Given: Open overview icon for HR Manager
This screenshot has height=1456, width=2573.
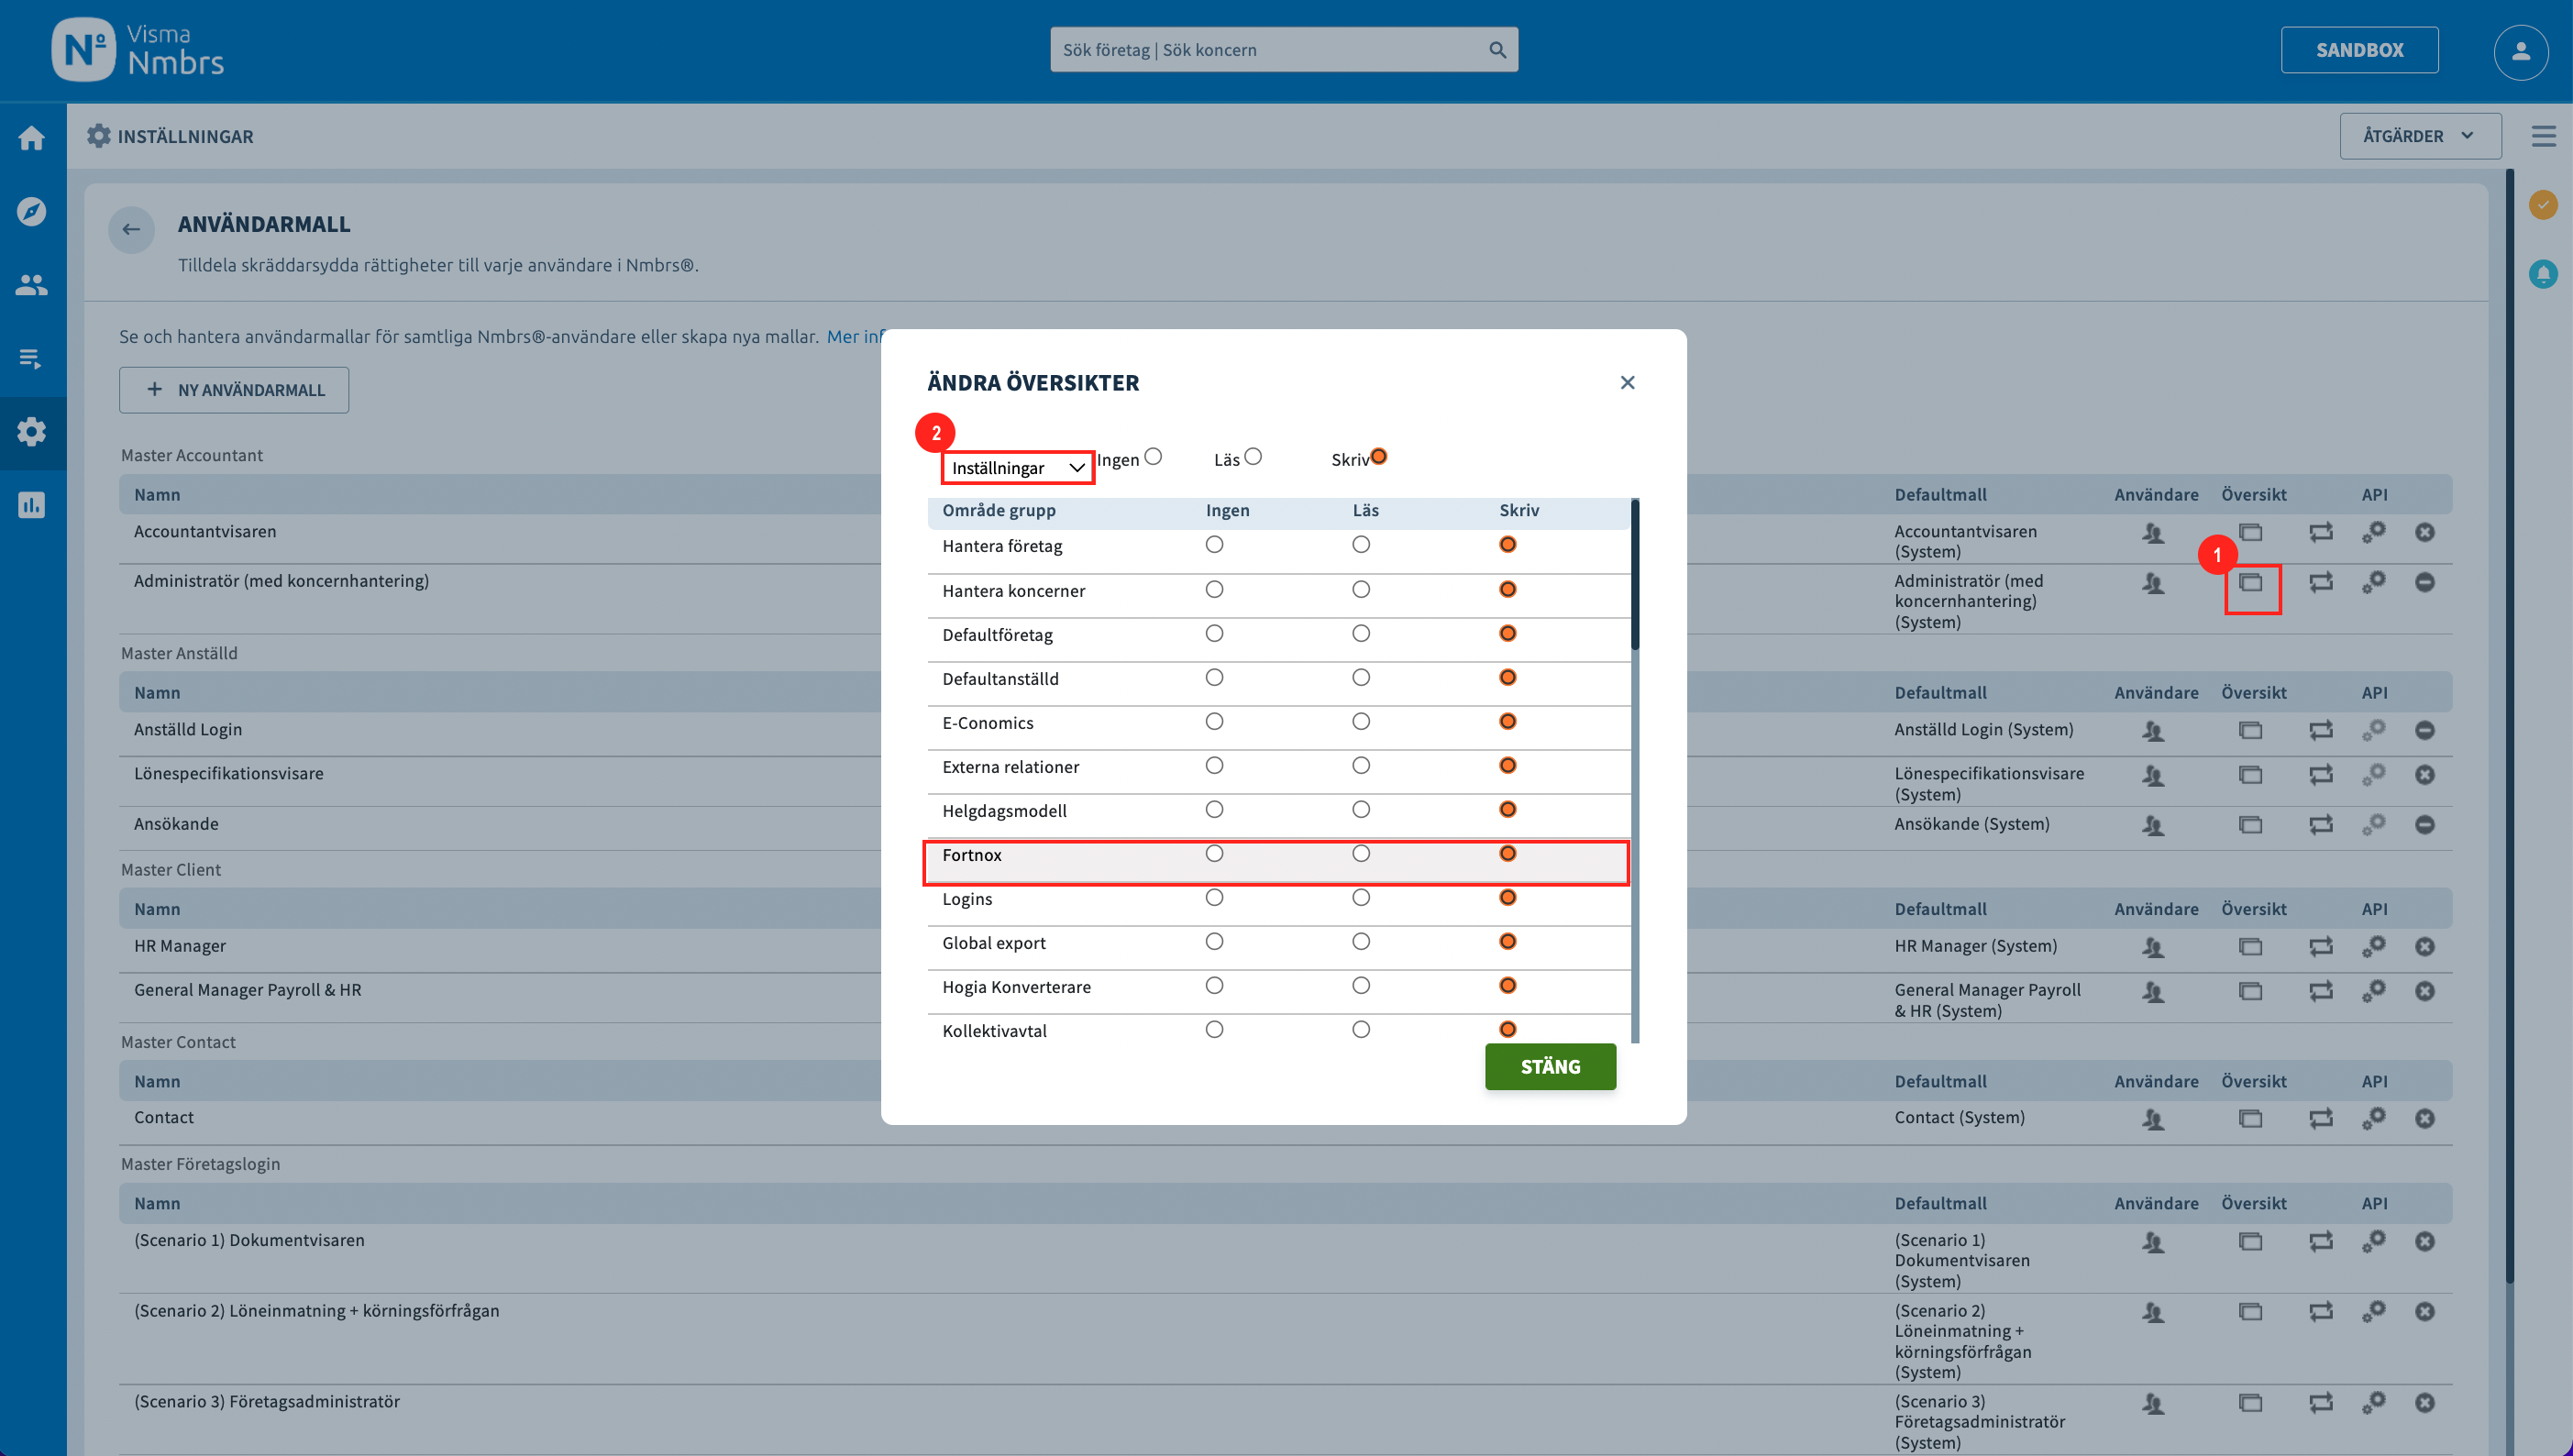Looking at the screenshot, I should [x=2250, y=947].
